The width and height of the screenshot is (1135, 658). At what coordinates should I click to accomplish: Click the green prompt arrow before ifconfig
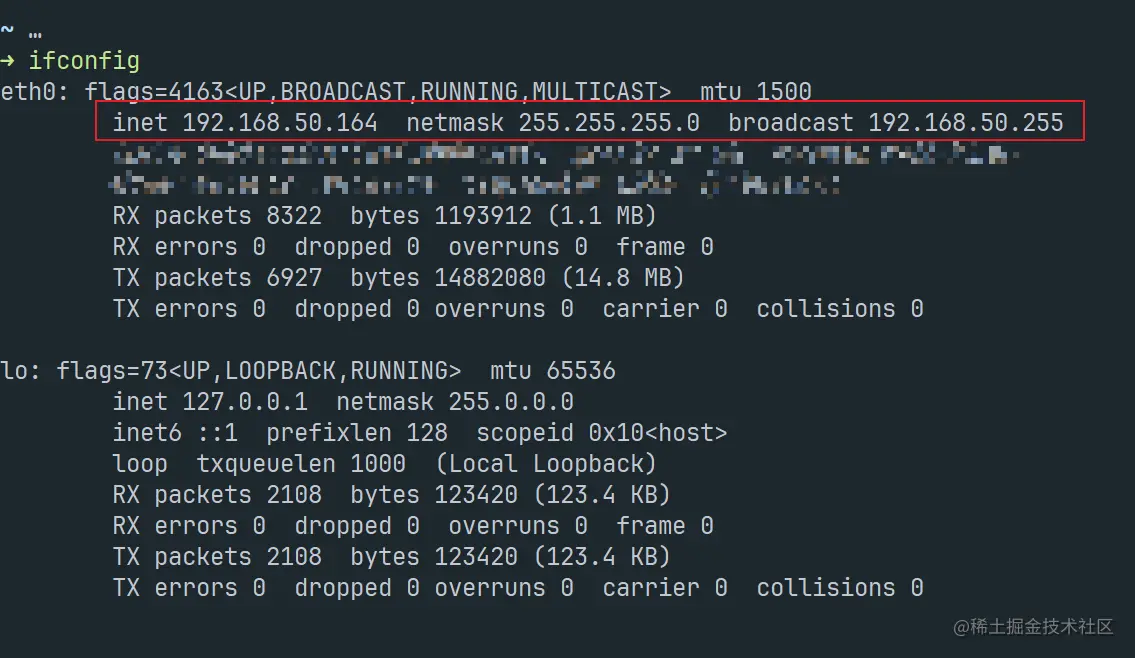point(7,61)
